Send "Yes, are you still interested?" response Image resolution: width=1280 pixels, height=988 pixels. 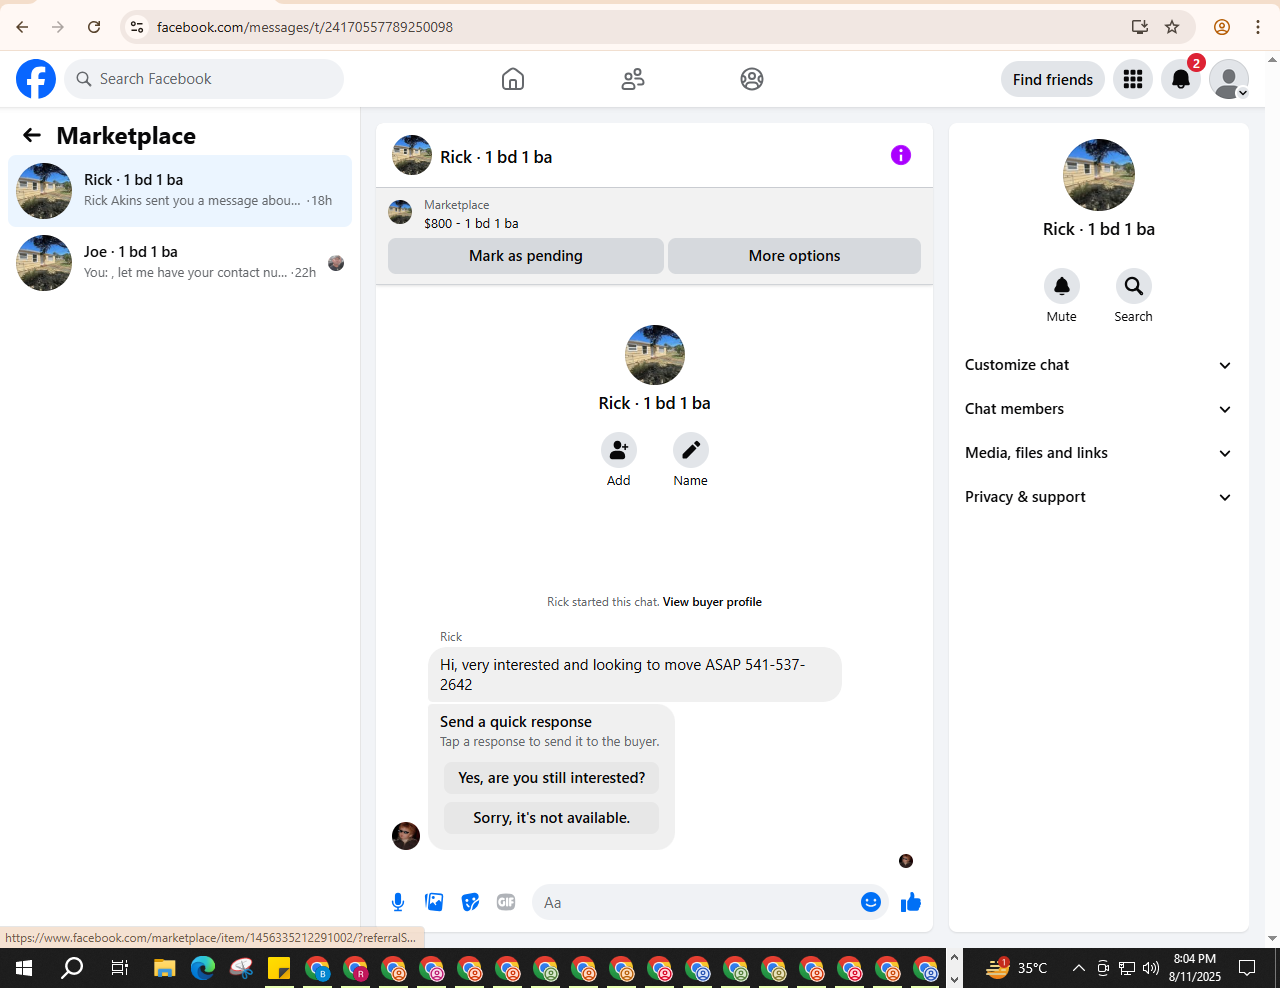tap(552, 778)
